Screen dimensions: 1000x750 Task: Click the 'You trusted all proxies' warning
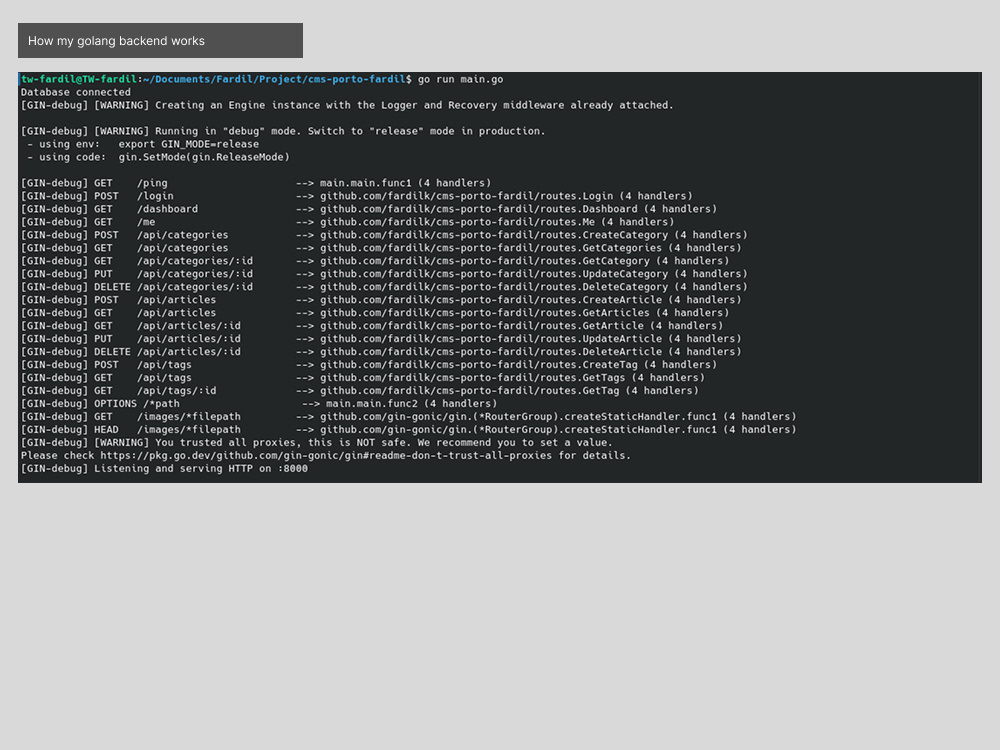click(x=316, y=443)
